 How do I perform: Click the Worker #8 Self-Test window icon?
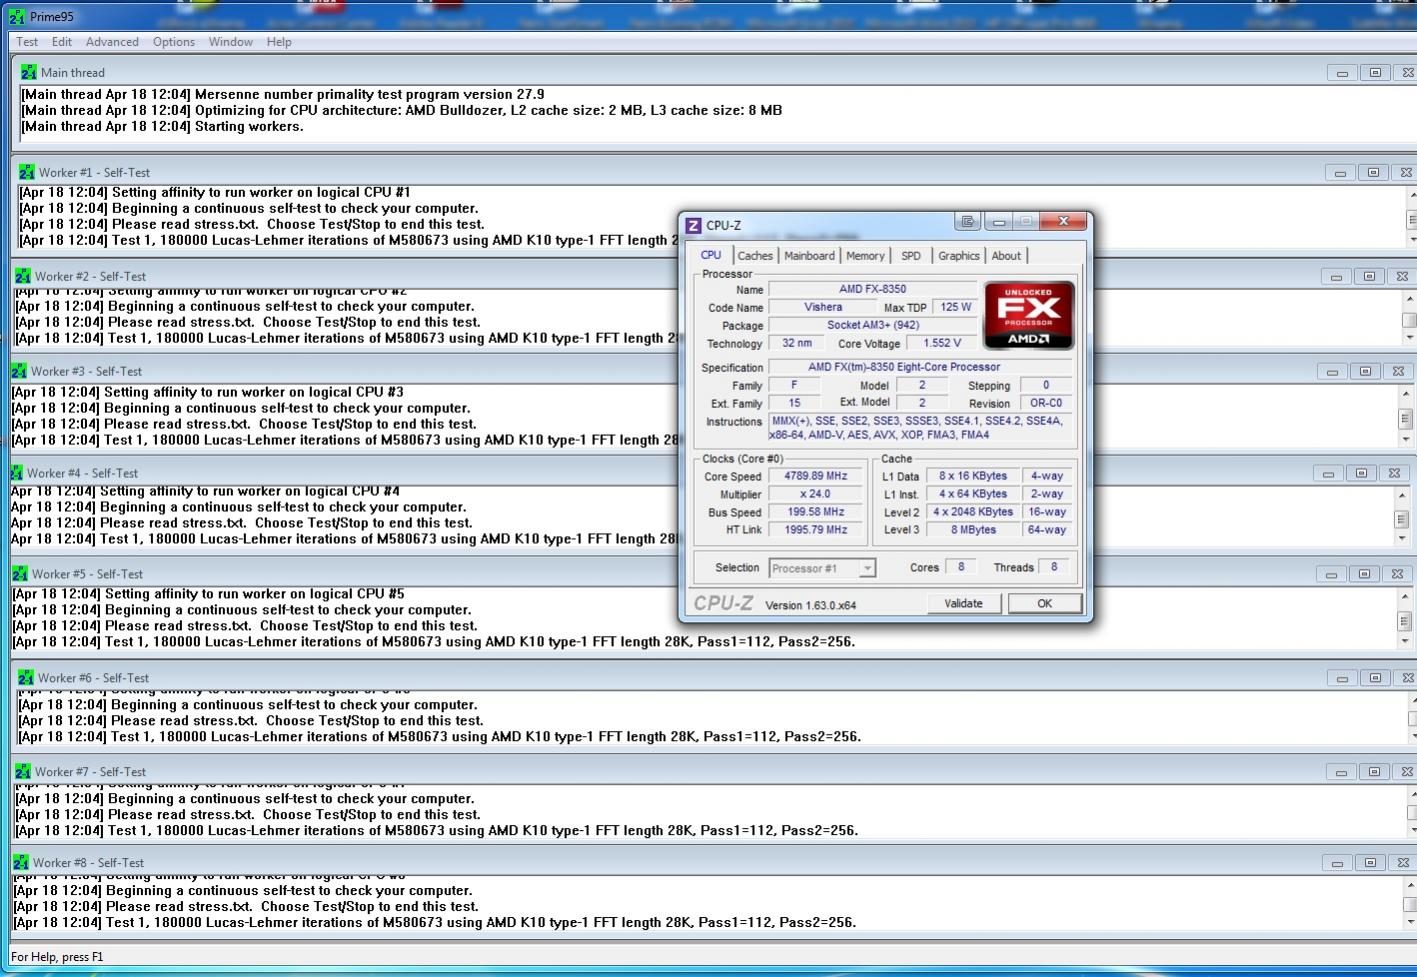[x=20, y=862]
